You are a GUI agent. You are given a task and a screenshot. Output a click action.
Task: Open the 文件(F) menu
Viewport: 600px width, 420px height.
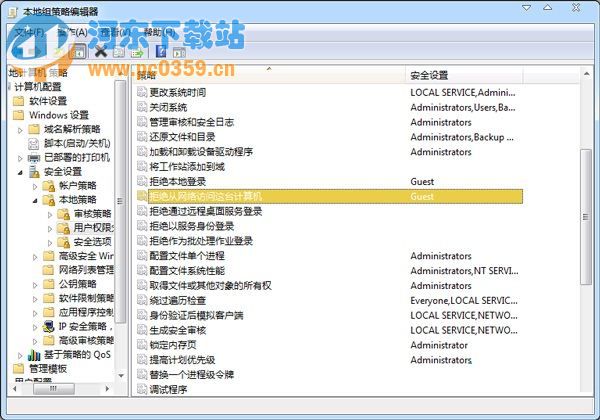click(29, 32)
